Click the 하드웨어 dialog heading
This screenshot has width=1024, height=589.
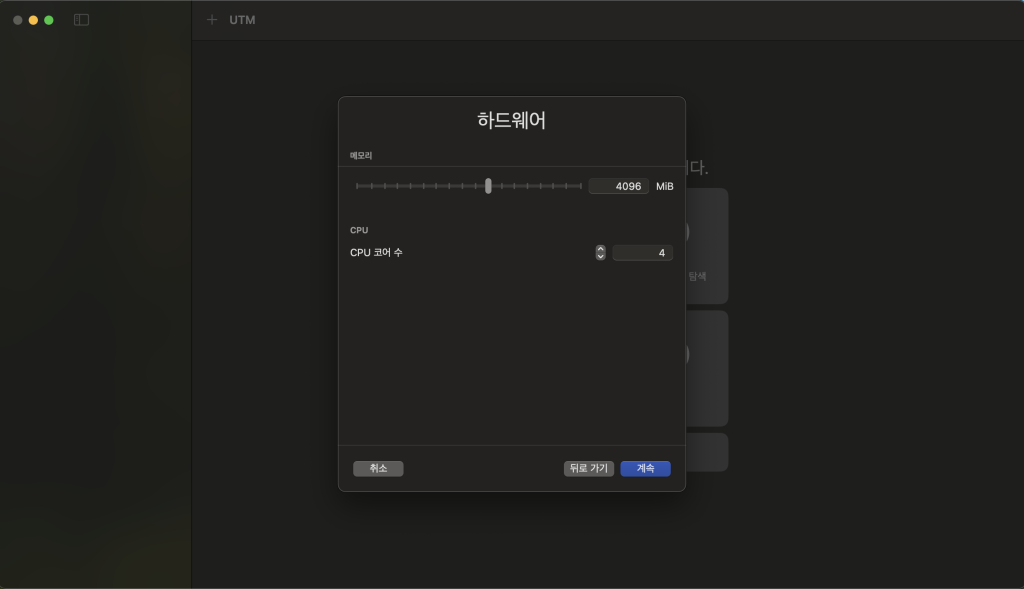[511, 120]
